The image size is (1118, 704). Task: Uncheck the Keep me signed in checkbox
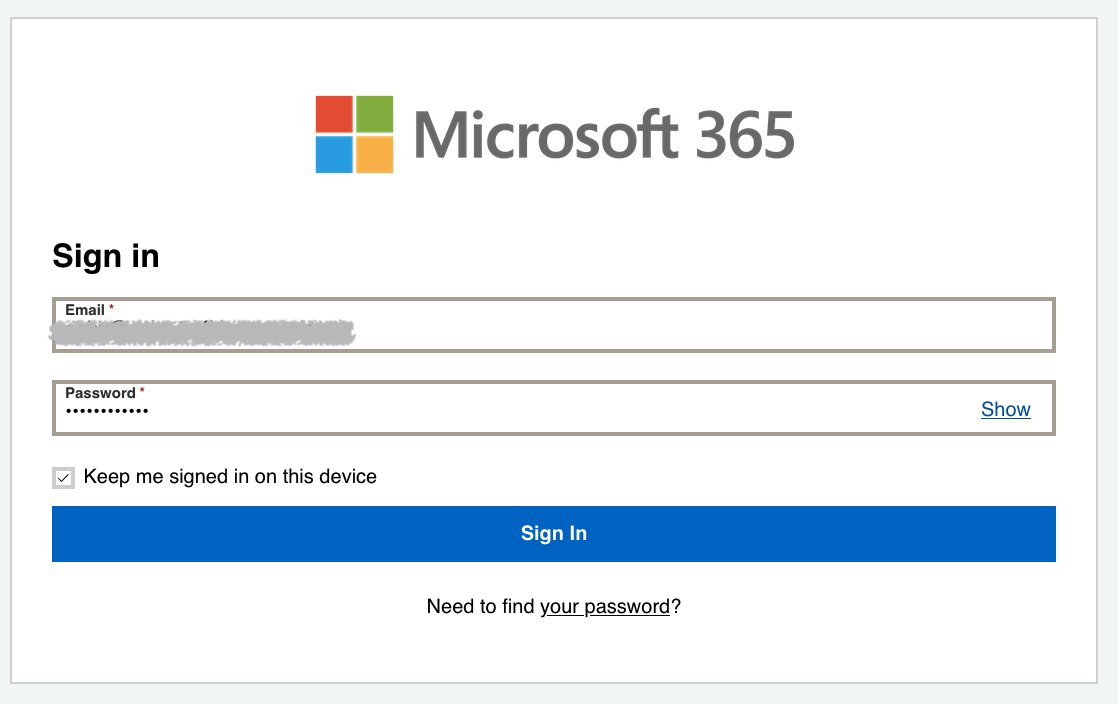click(x=64, y=478)
